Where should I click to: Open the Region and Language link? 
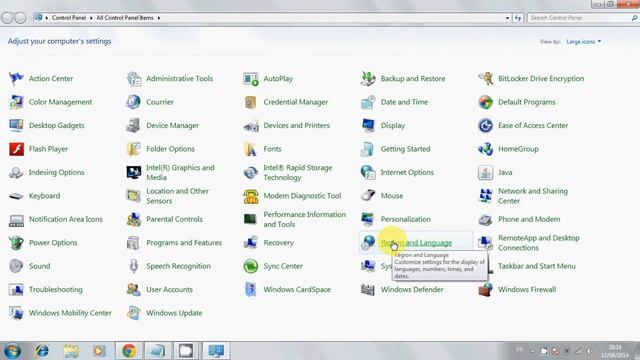click(x=416, y=243)
